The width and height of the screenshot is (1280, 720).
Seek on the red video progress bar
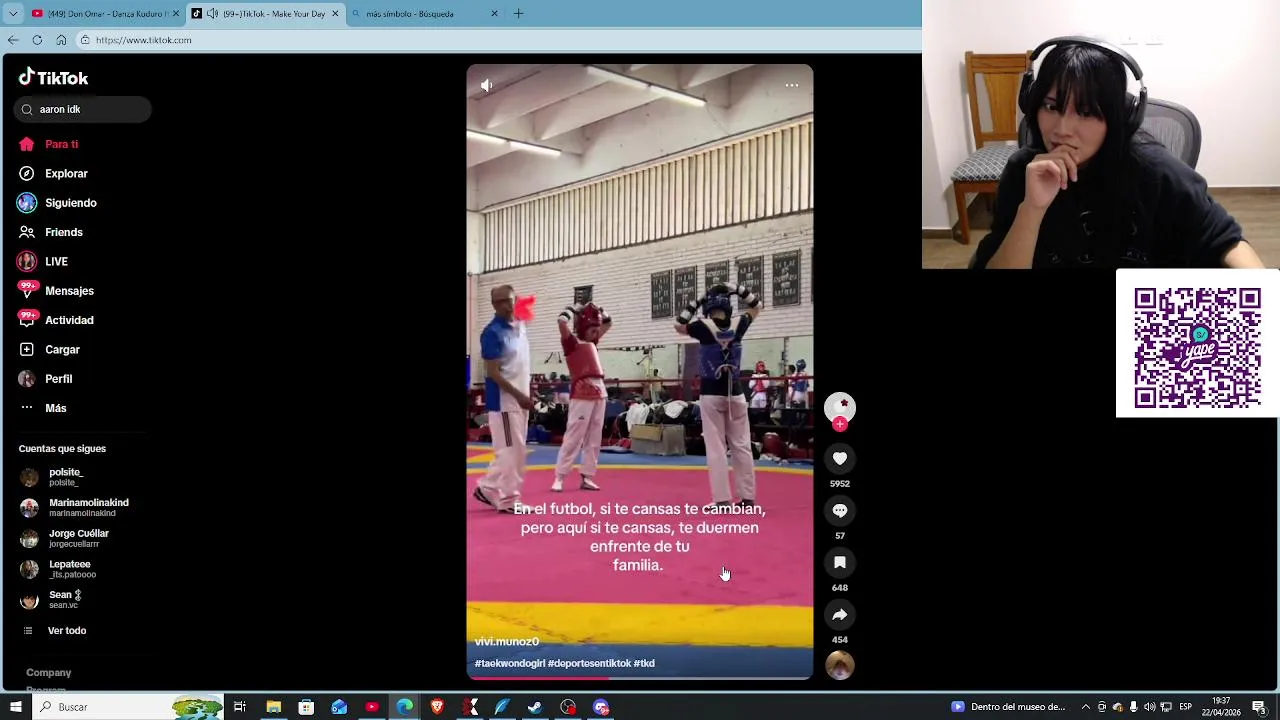point(640,678)
